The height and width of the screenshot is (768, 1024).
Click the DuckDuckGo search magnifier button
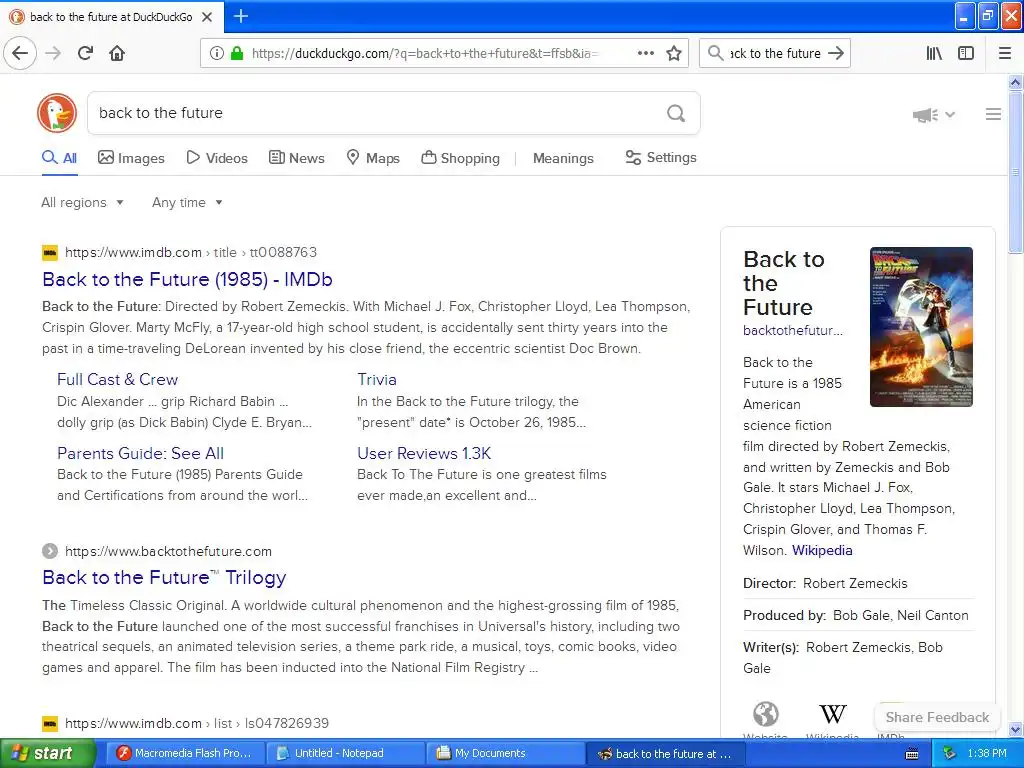point(676,114)
